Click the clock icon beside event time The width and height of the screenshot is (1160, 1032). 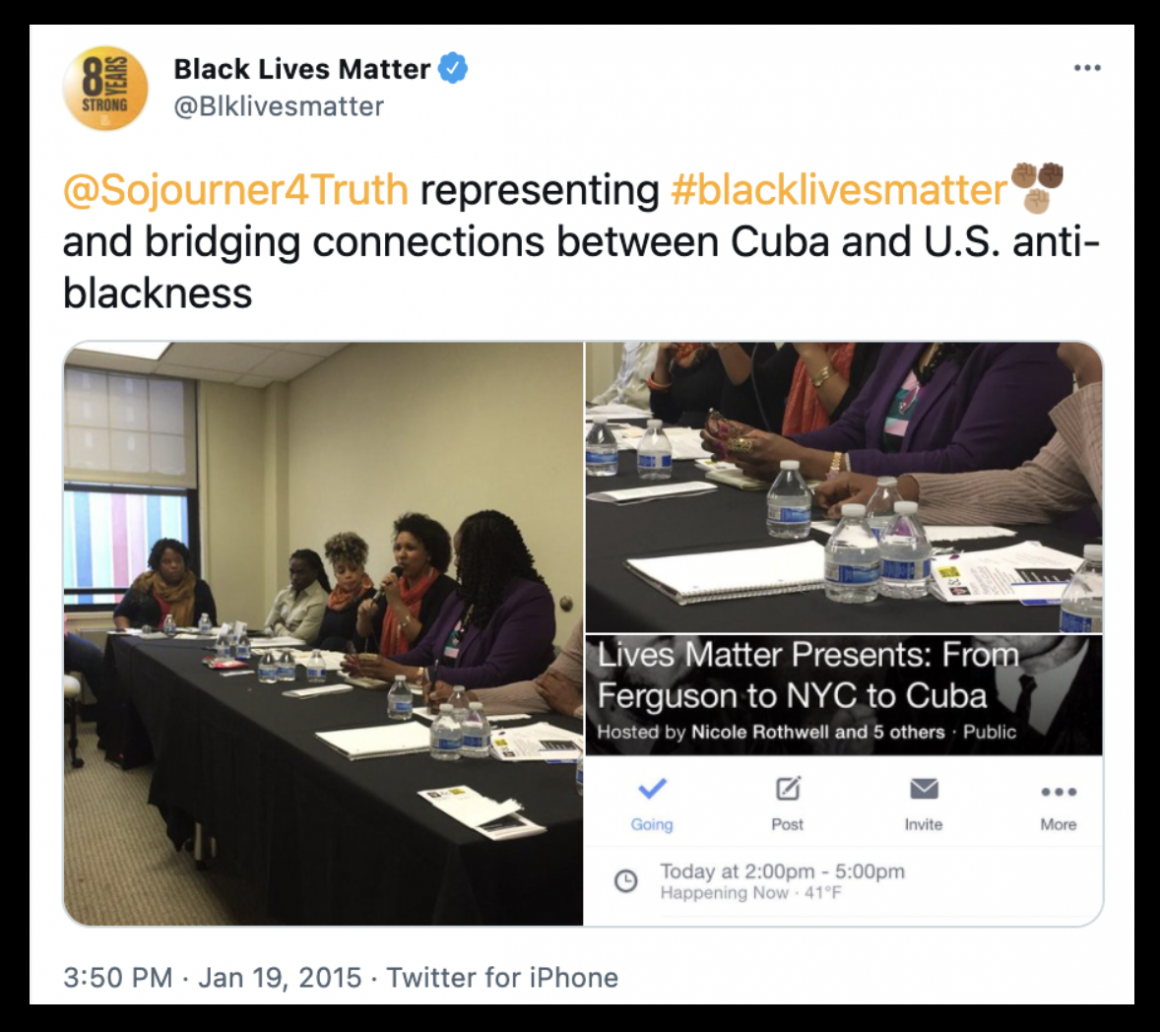point(626,881)
